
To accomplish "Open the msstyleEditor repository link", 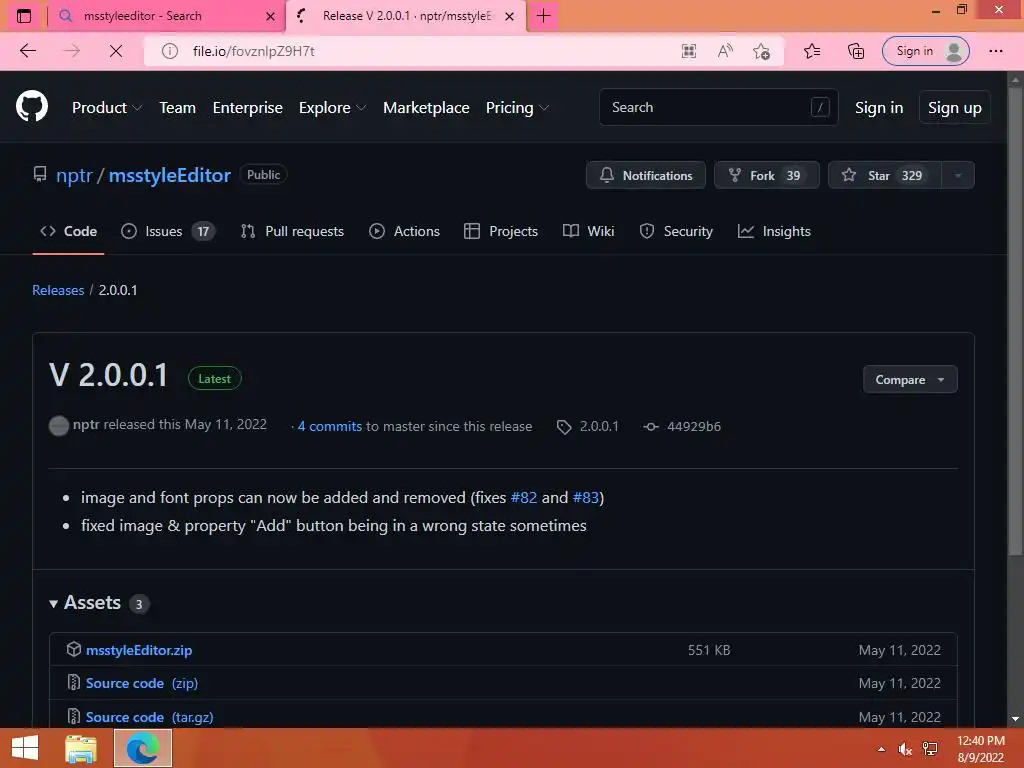I will [169, 175].
